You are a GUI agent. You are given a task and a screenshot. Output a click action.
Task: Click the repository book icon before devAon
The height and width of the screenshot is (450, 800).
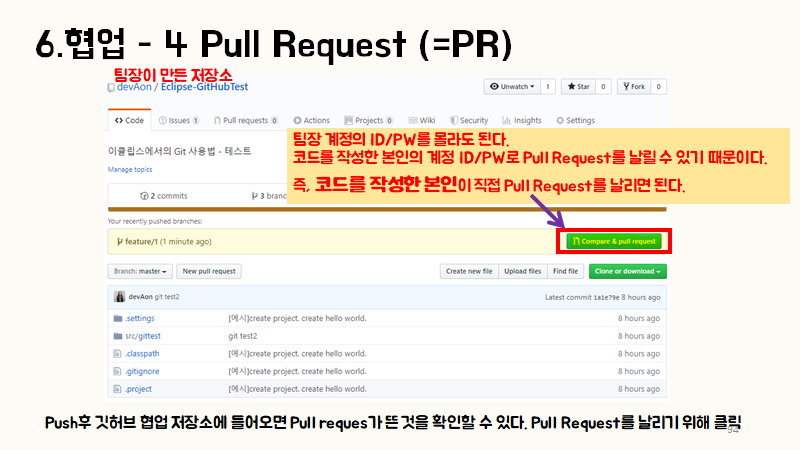(x=111, y=88)
